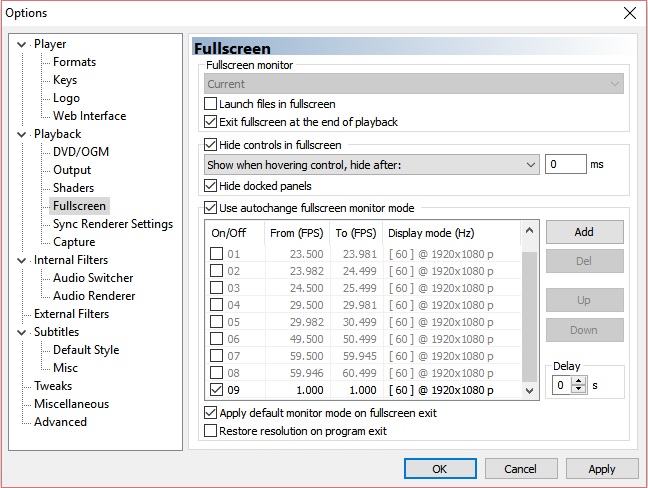
Task: Uncheck Hide docked panels option
Action: [x=210, y=186]
